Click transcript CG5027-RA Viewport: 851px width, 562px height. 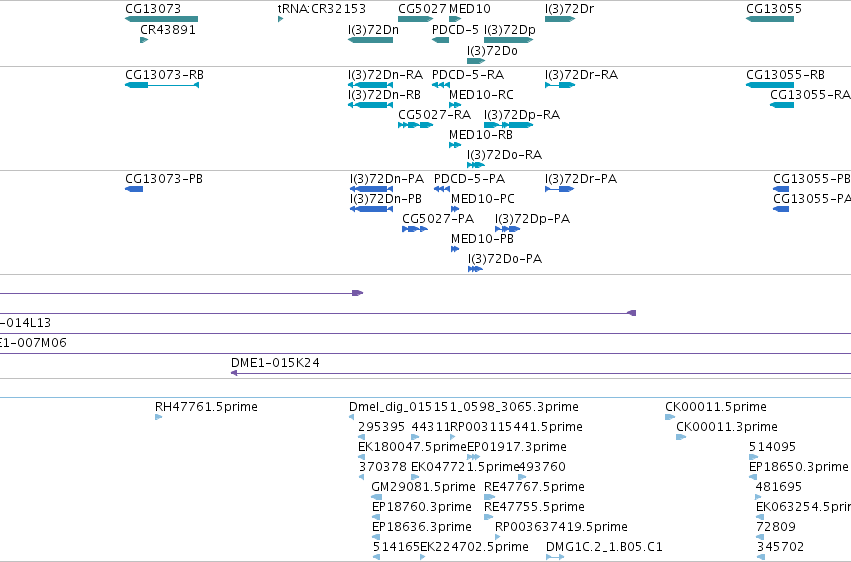(415, 125)
